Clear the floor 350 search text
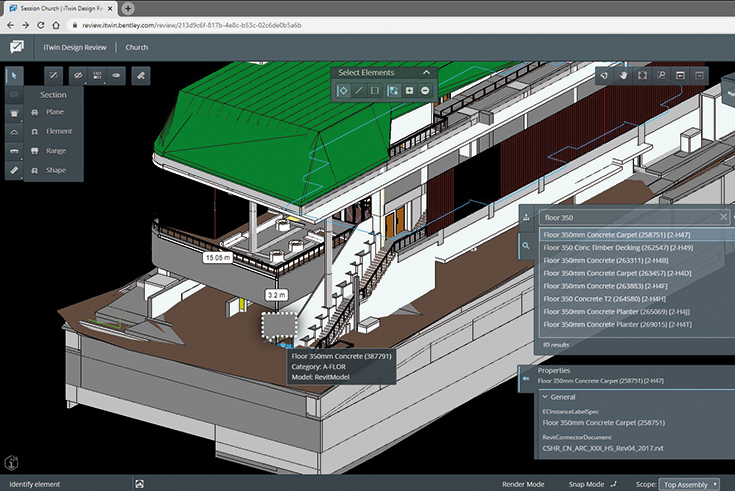The image size is (735, 491). point(723,216)
